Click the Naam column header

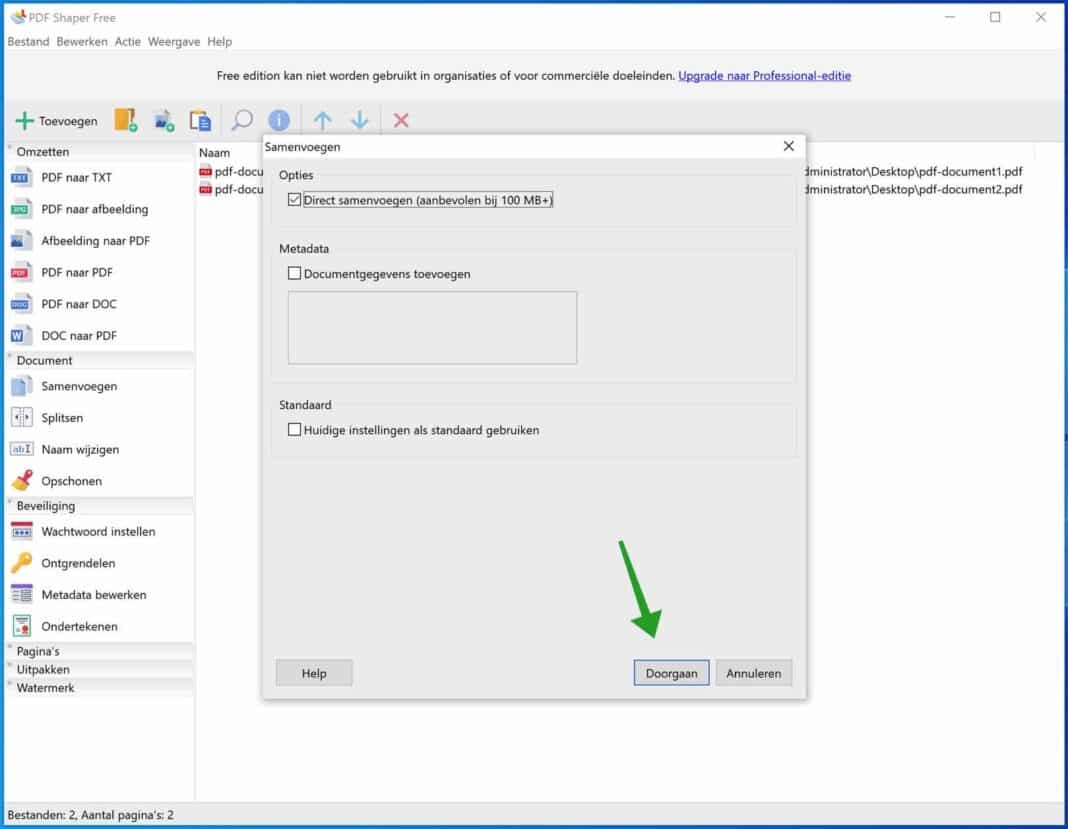pos(215,153)
